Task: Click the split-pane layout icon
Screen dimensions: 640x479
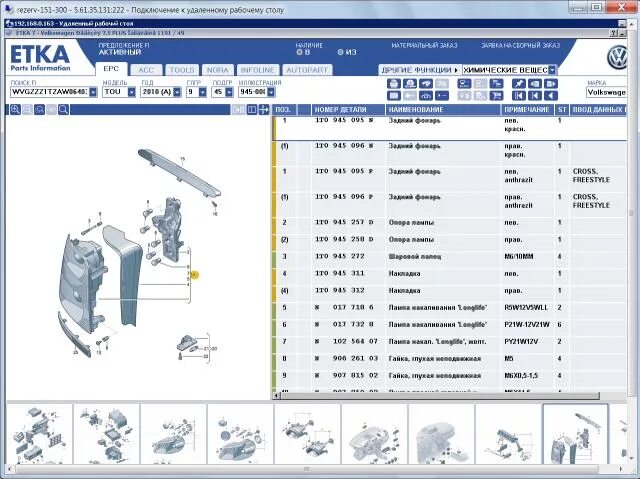Action: point(252,109)
